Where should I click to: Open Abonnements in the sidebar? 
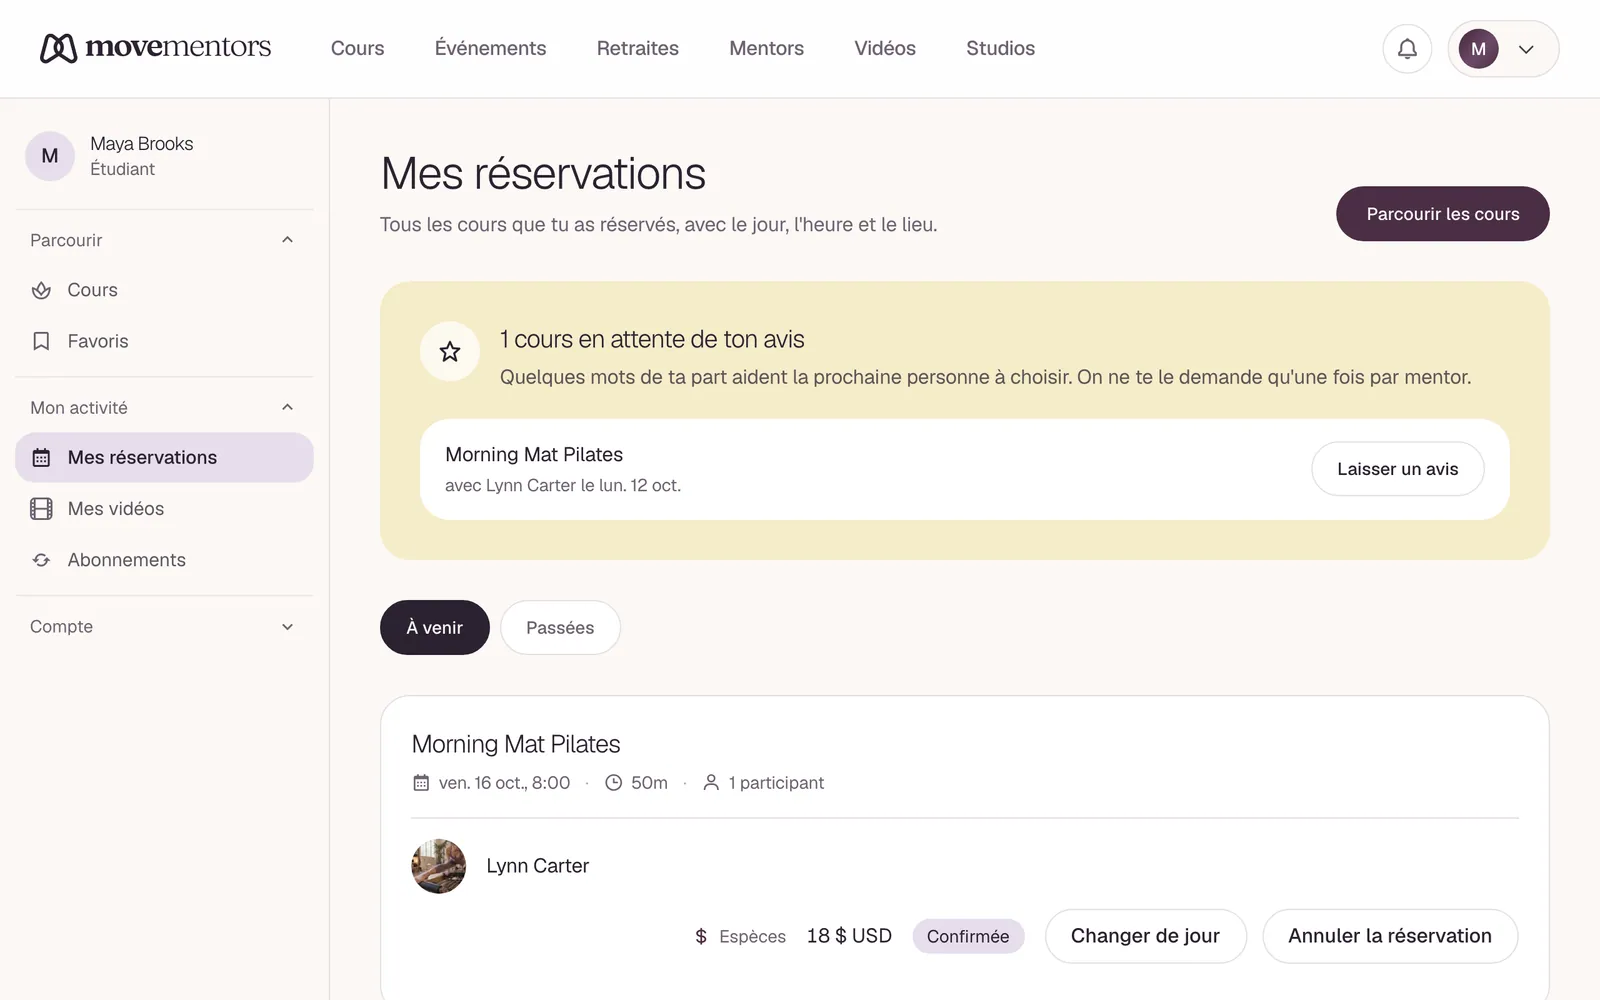click(164, 560)
